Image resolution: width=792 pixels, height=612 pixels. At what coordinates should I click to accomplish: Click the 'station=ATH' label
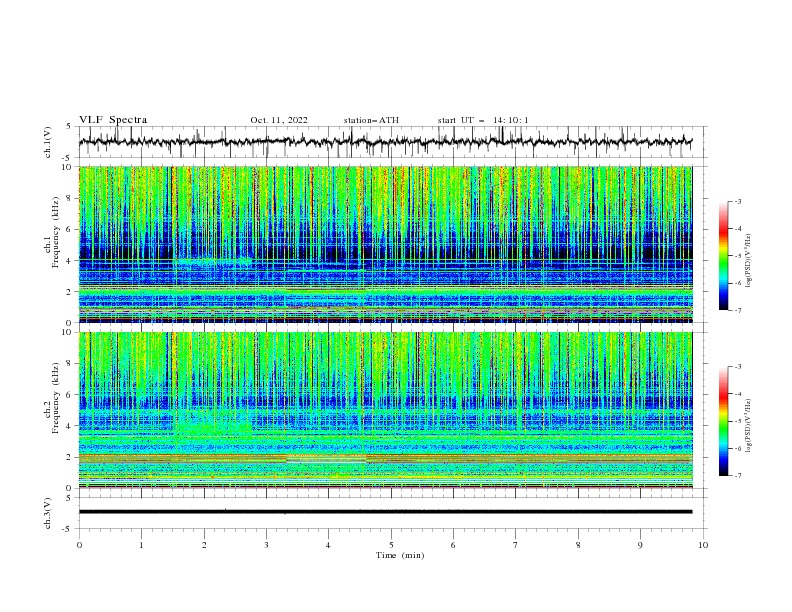coord(371,120)
